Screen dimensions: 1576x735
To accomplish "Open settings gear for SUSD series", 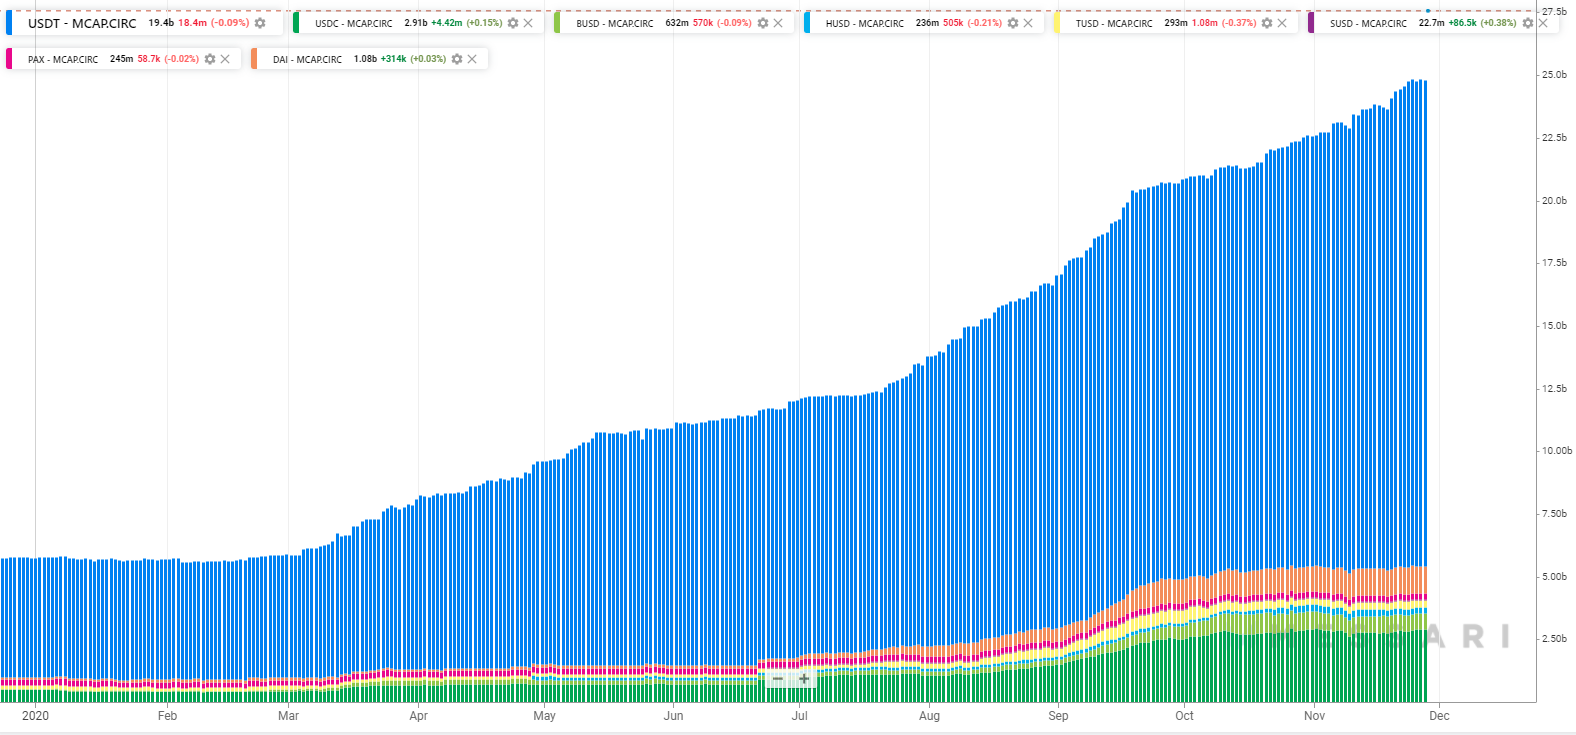I will (1528, 23).
